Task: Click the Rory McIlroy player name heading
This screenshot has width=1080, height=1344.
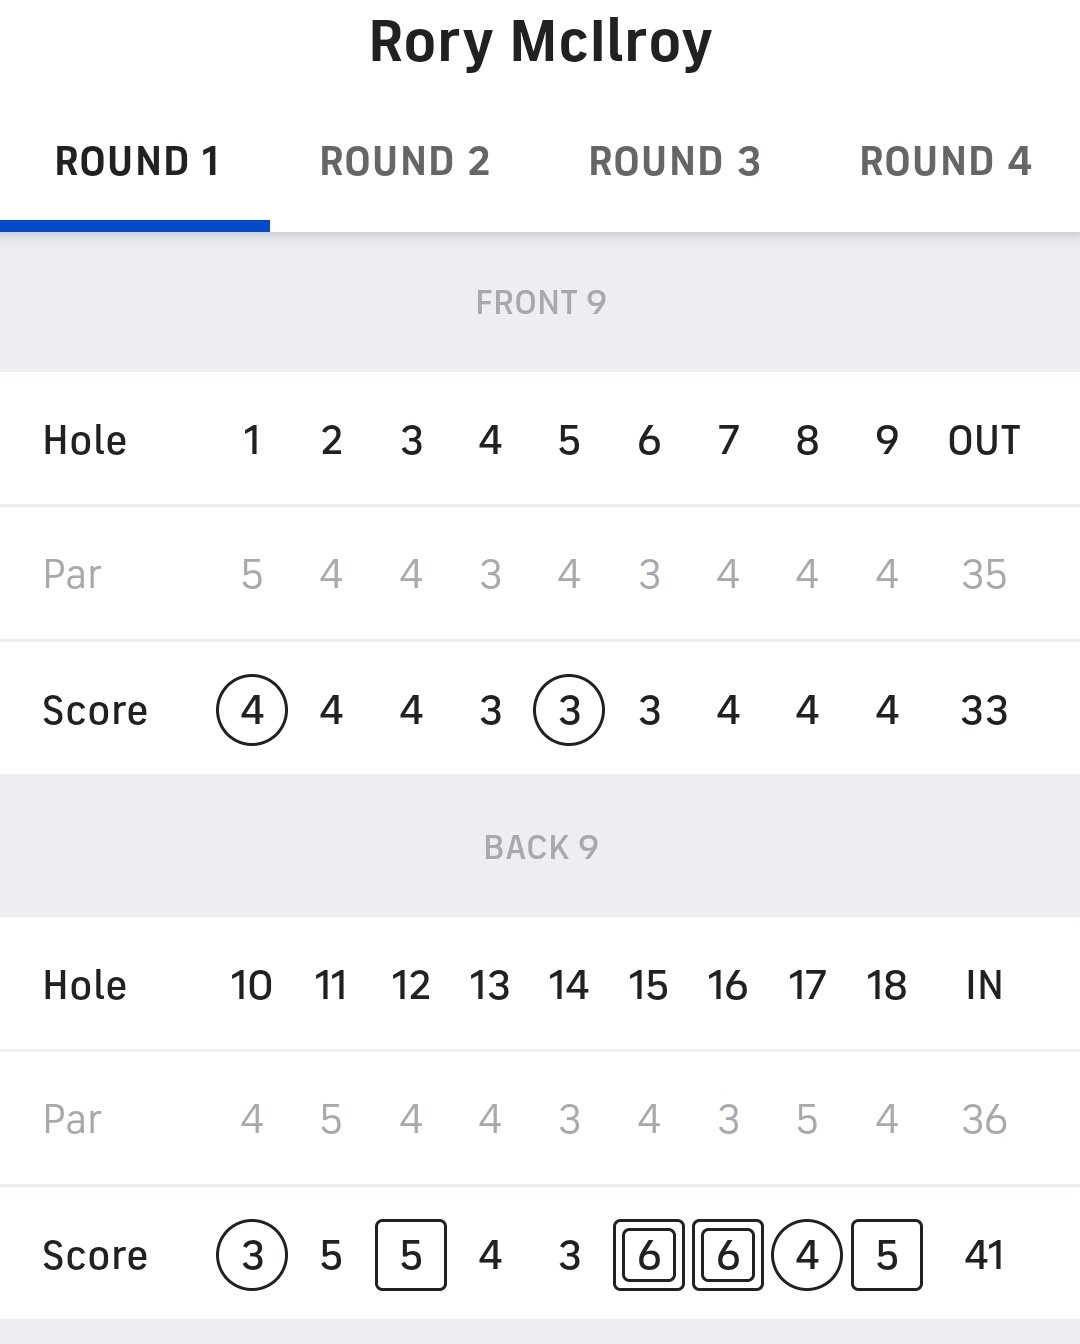Action: click(x=540, y=42)
